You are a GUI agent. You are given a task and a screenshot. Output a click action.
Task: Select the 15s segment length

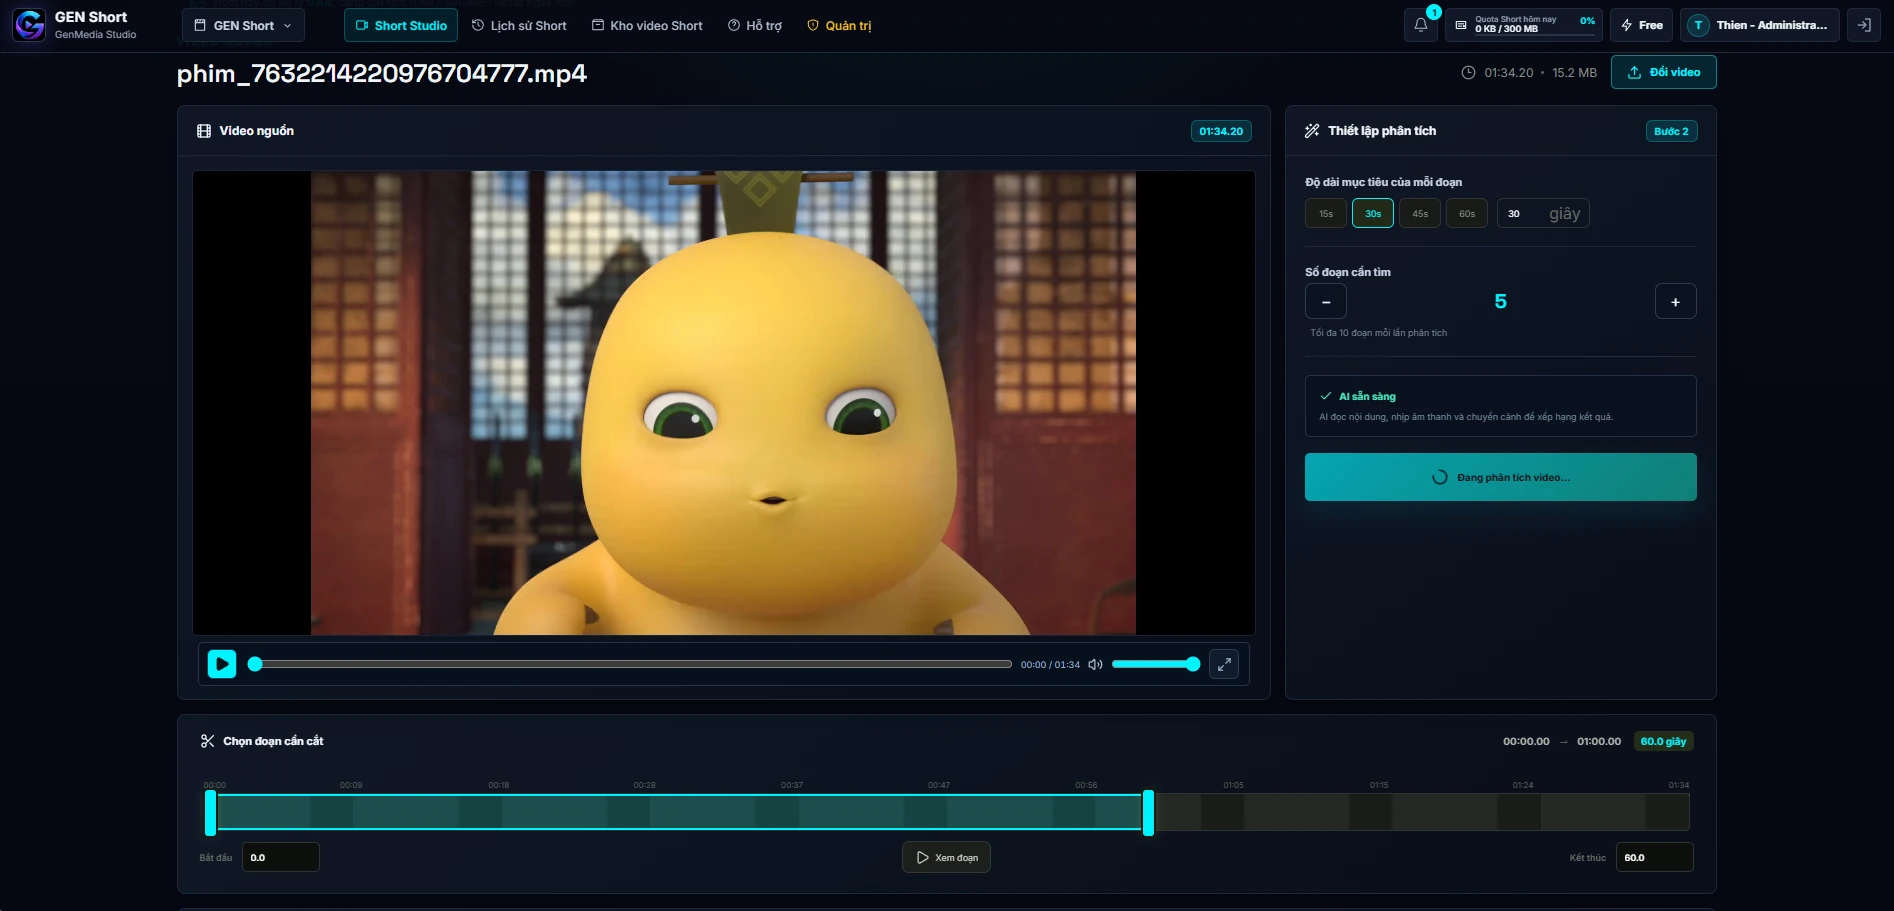pyautogui.click(x=1326, y=213)
